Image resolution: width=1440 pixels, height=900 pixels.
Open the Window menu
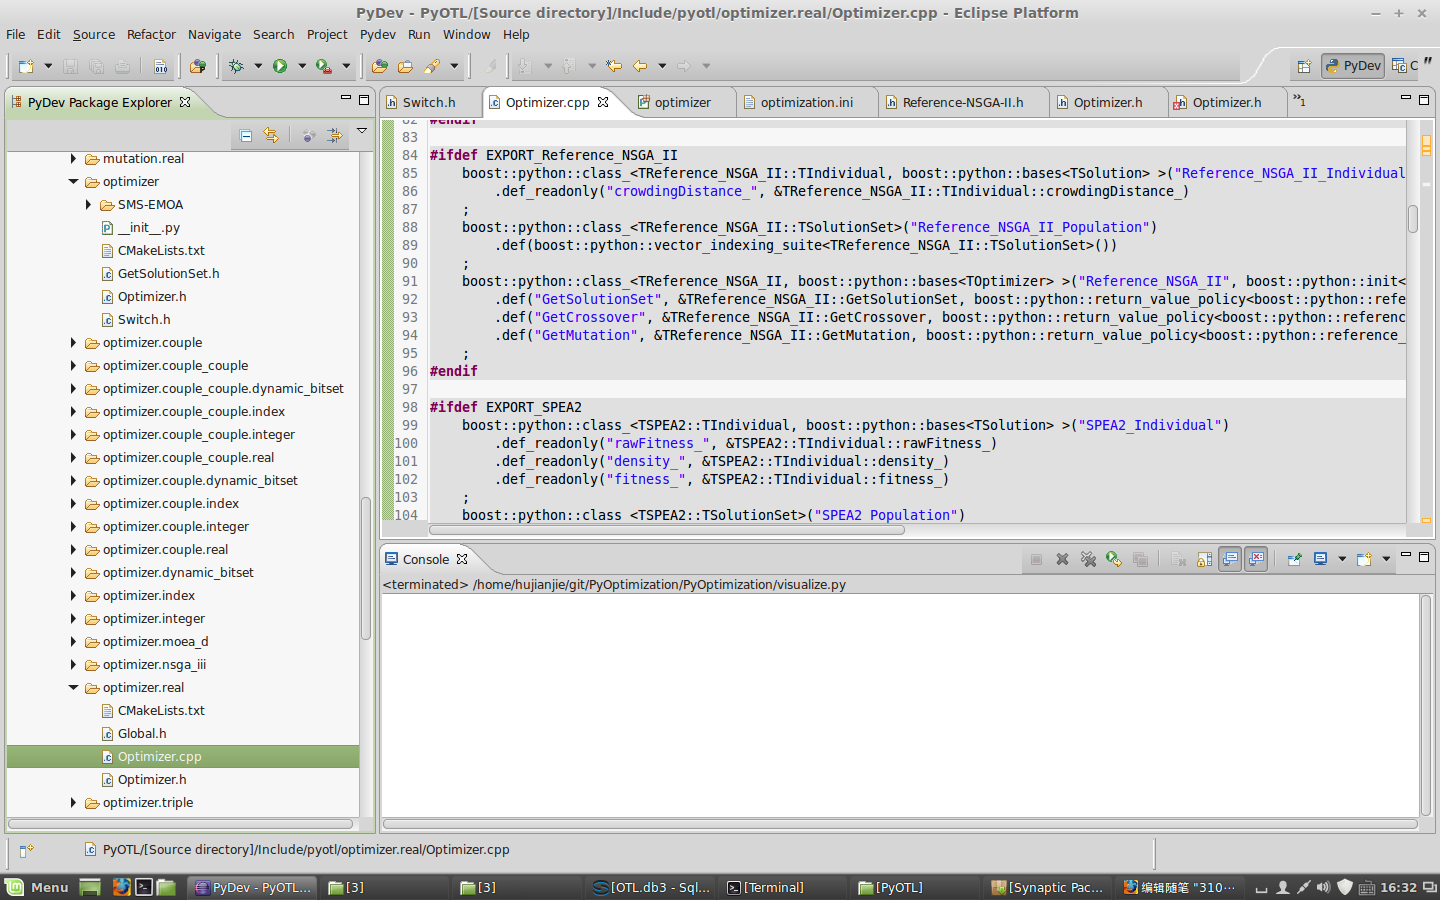pos(467,34)
